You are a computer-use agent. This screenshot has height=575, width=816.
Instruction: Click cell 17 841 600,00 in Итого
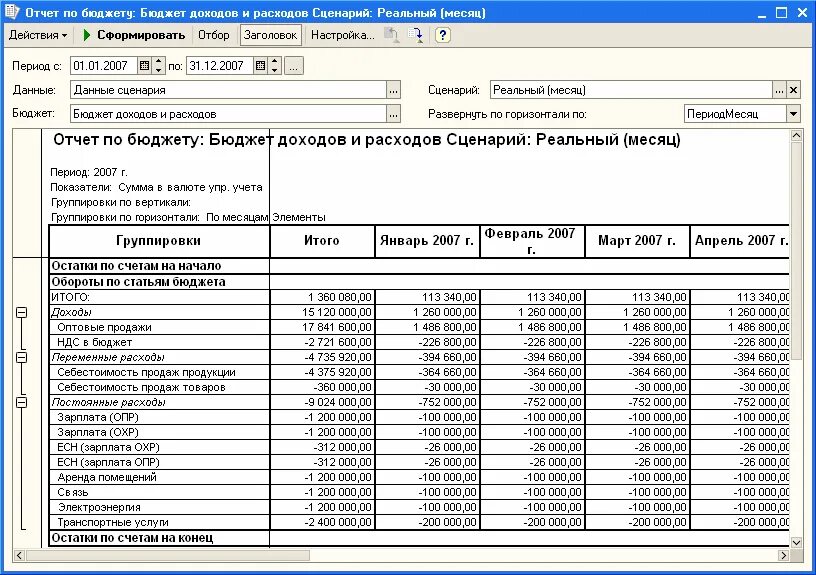(x=323, y=327)
